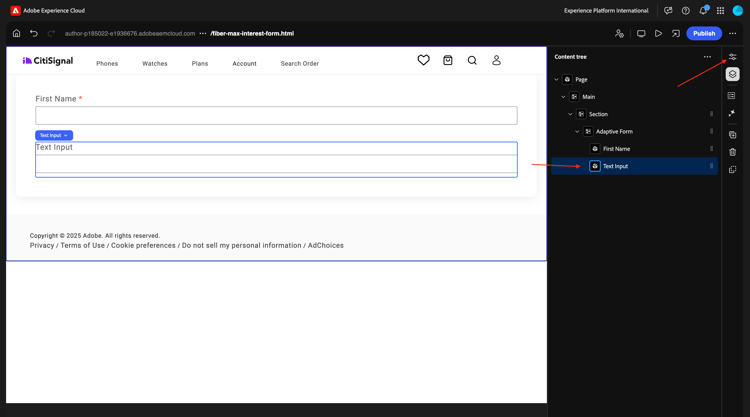This screenshot has width=750, height=417.
Task: Open the app switcher grid icon
Action: click(x=720, y=11)
